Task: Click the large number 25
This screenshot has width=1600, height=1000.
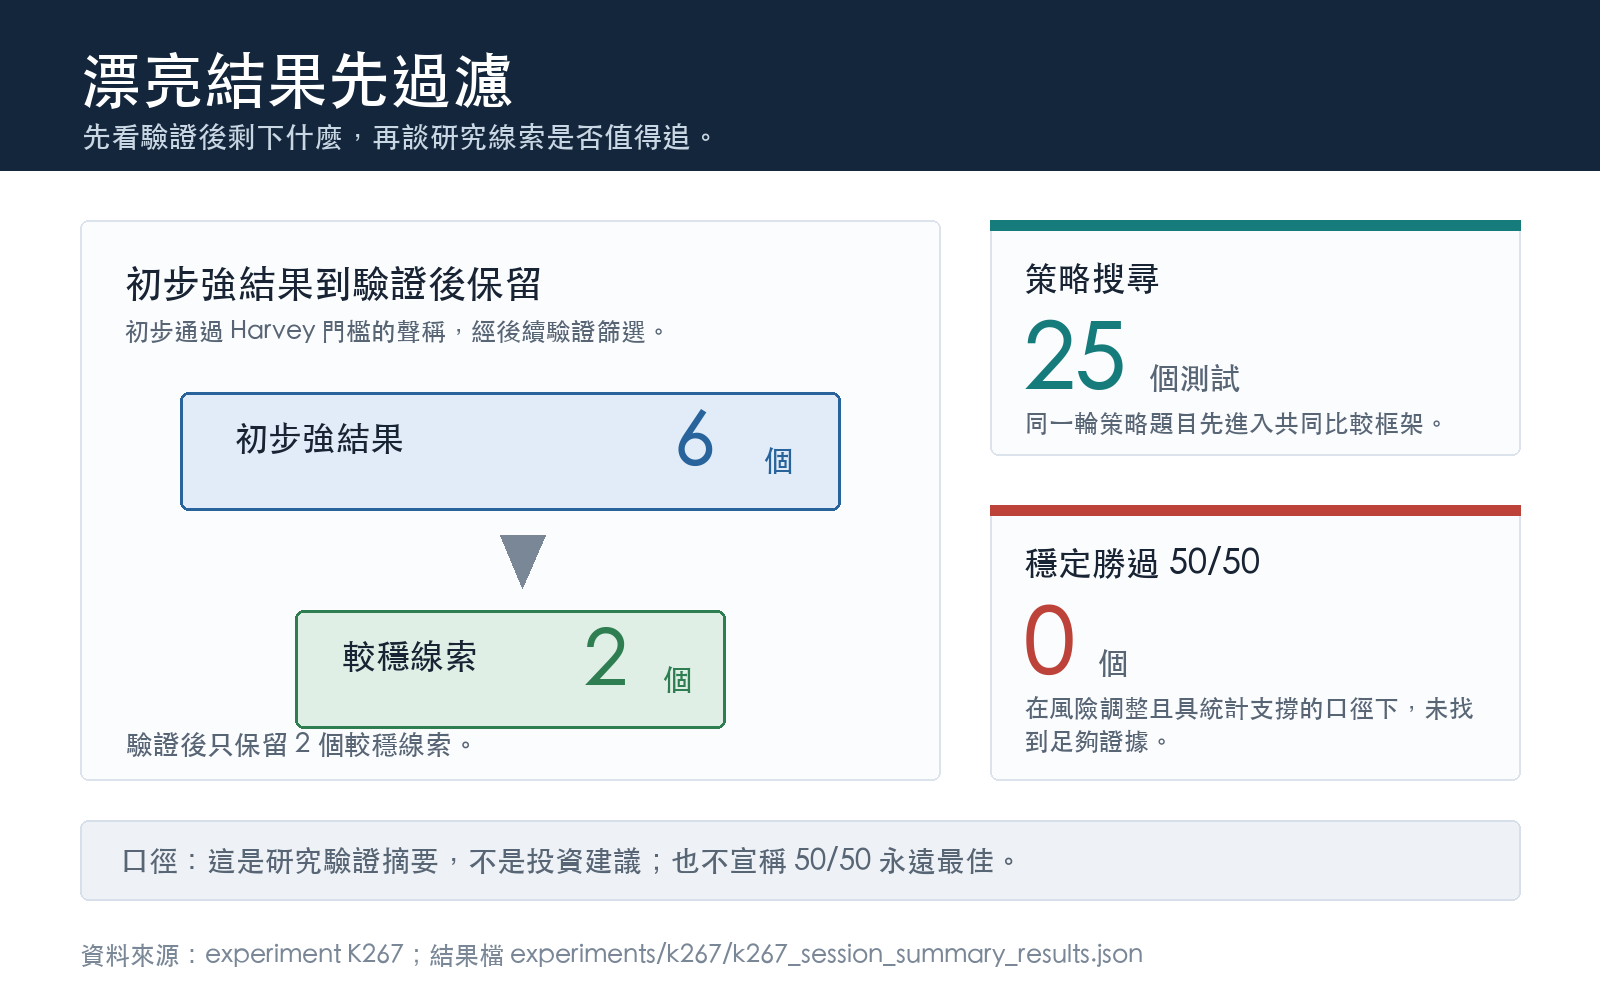Action: click(x=1075, y=355)
